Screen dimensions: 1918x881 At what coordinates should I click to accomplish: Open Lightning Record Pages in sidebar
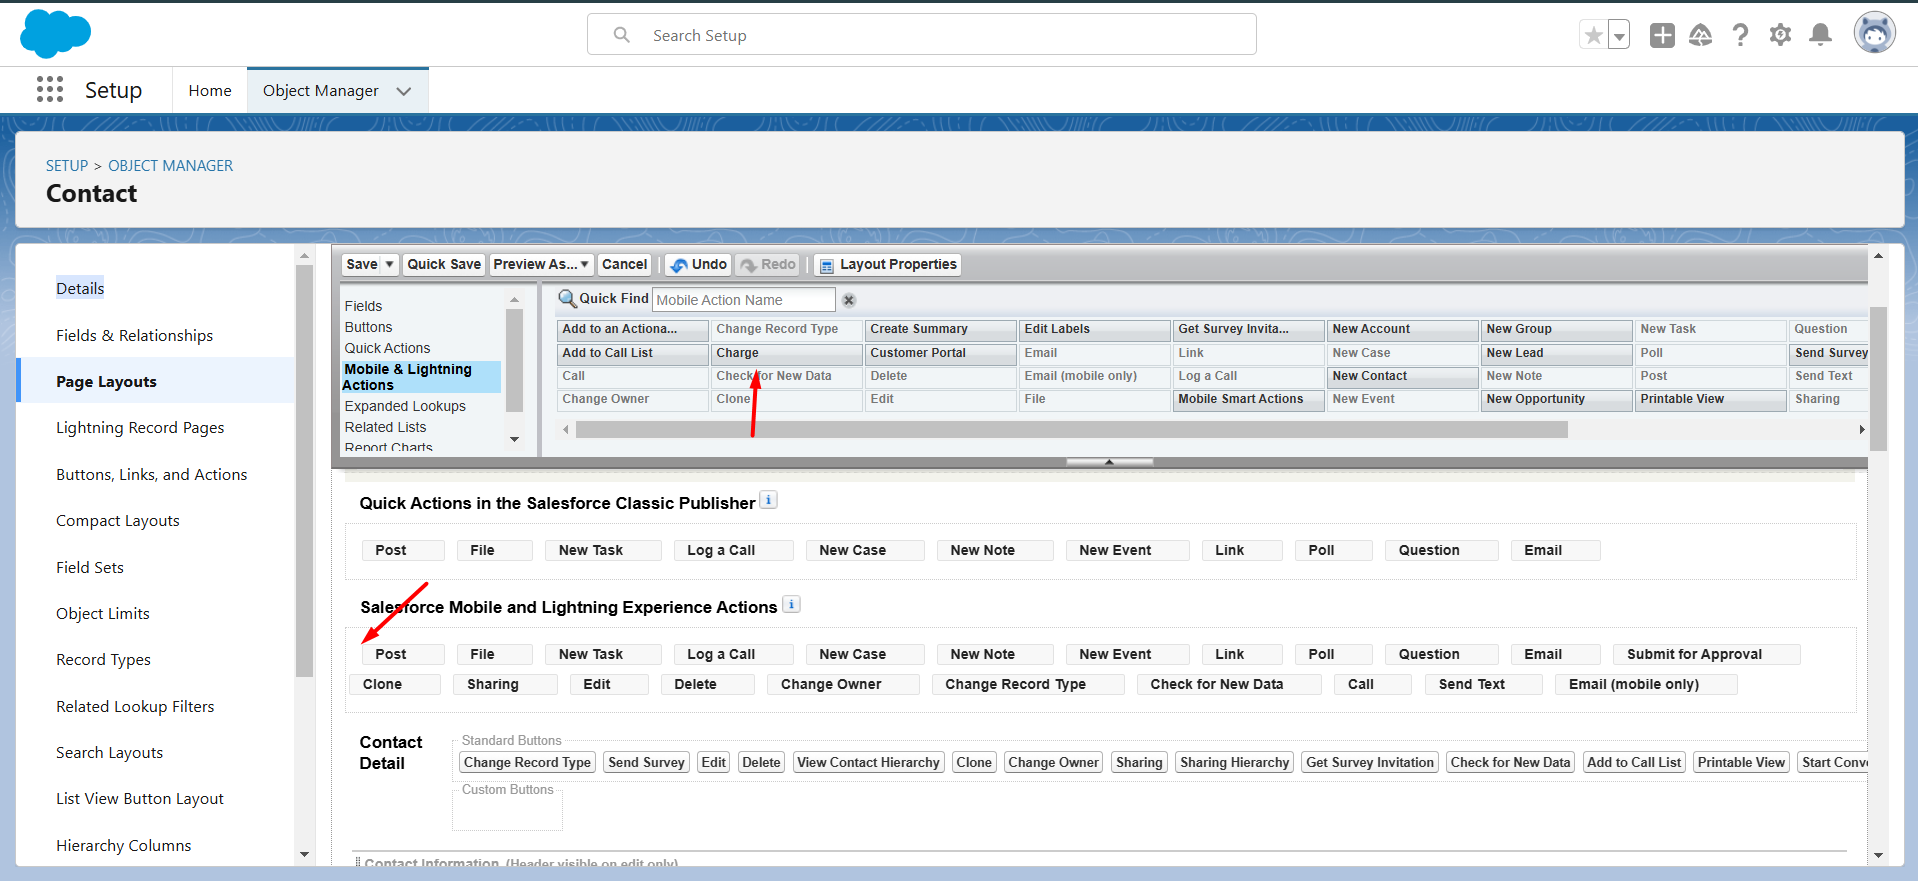click(140, 428)
